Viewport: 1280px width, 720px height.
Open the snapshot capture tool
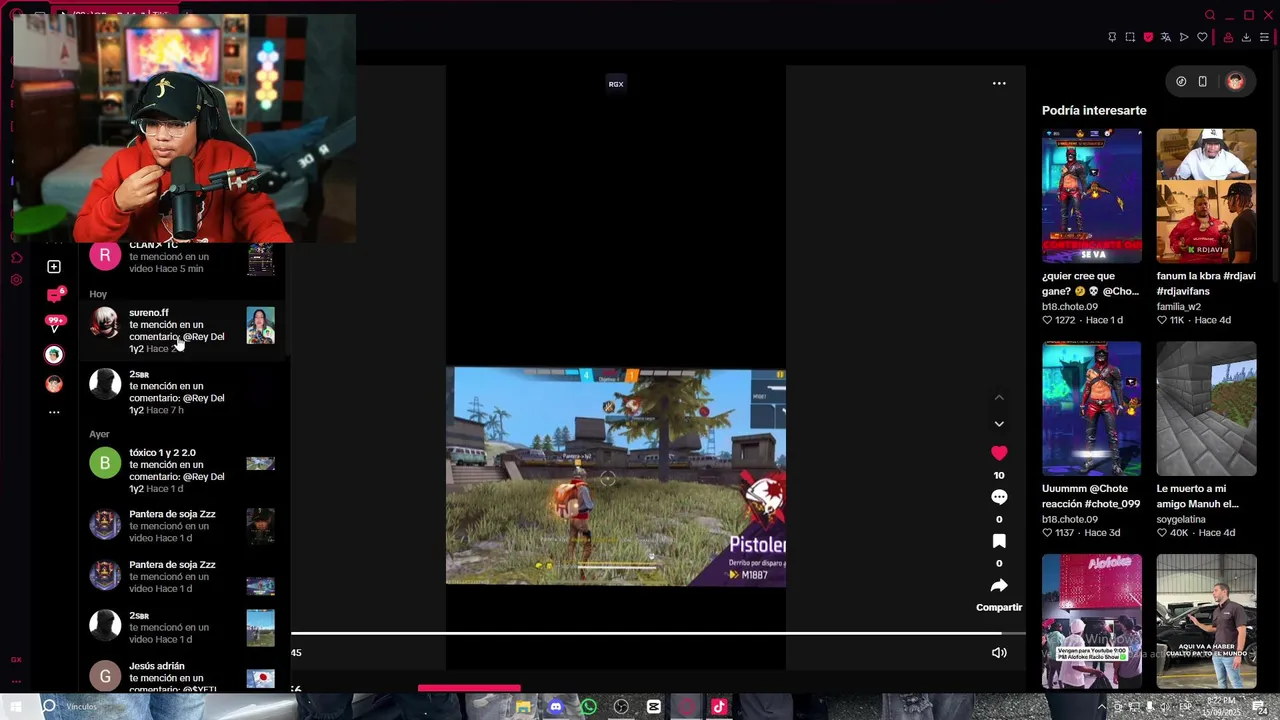pos(1130,37)
